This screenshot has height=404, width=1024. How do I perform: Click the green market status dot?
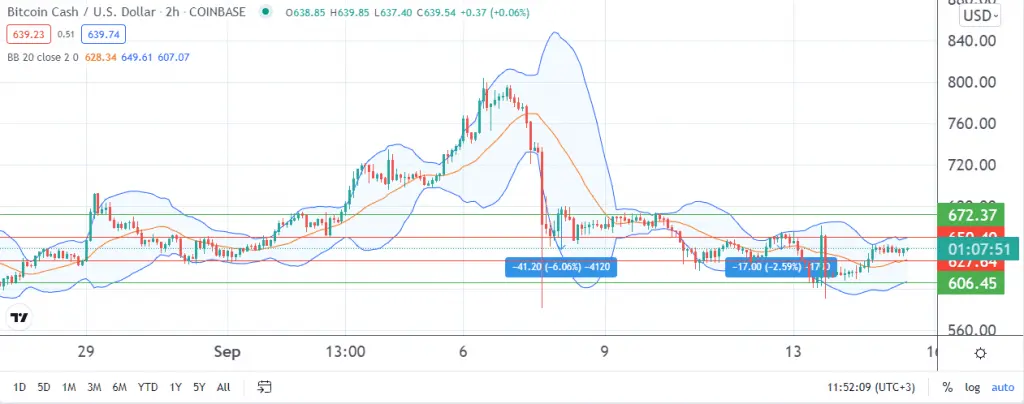pos(264,12)
